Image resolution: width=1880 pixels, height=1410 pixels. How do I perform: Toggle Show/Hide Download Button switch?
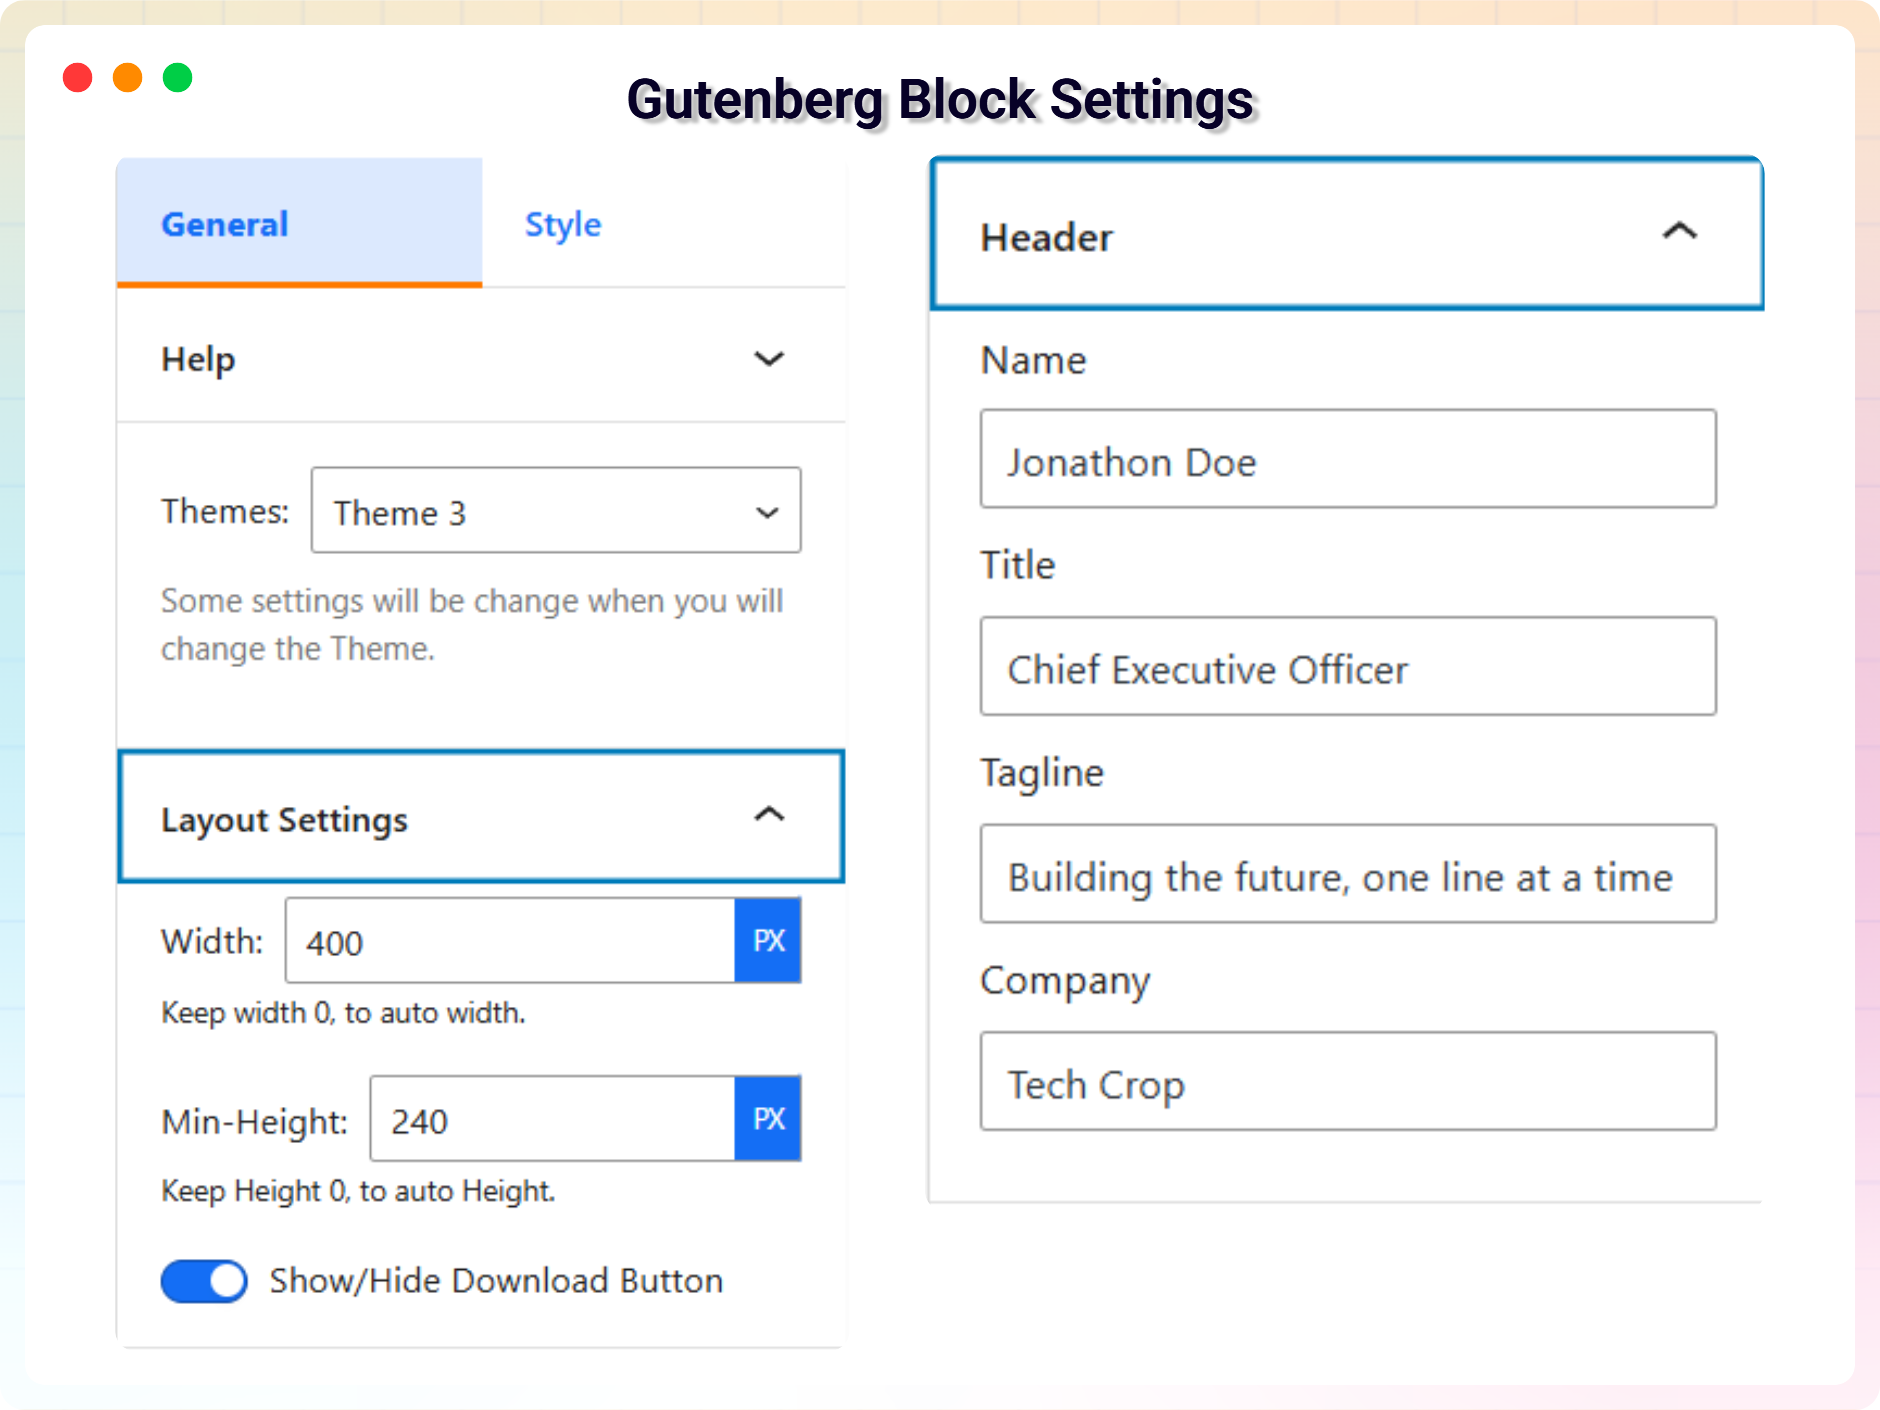(x=205, y=1281)
